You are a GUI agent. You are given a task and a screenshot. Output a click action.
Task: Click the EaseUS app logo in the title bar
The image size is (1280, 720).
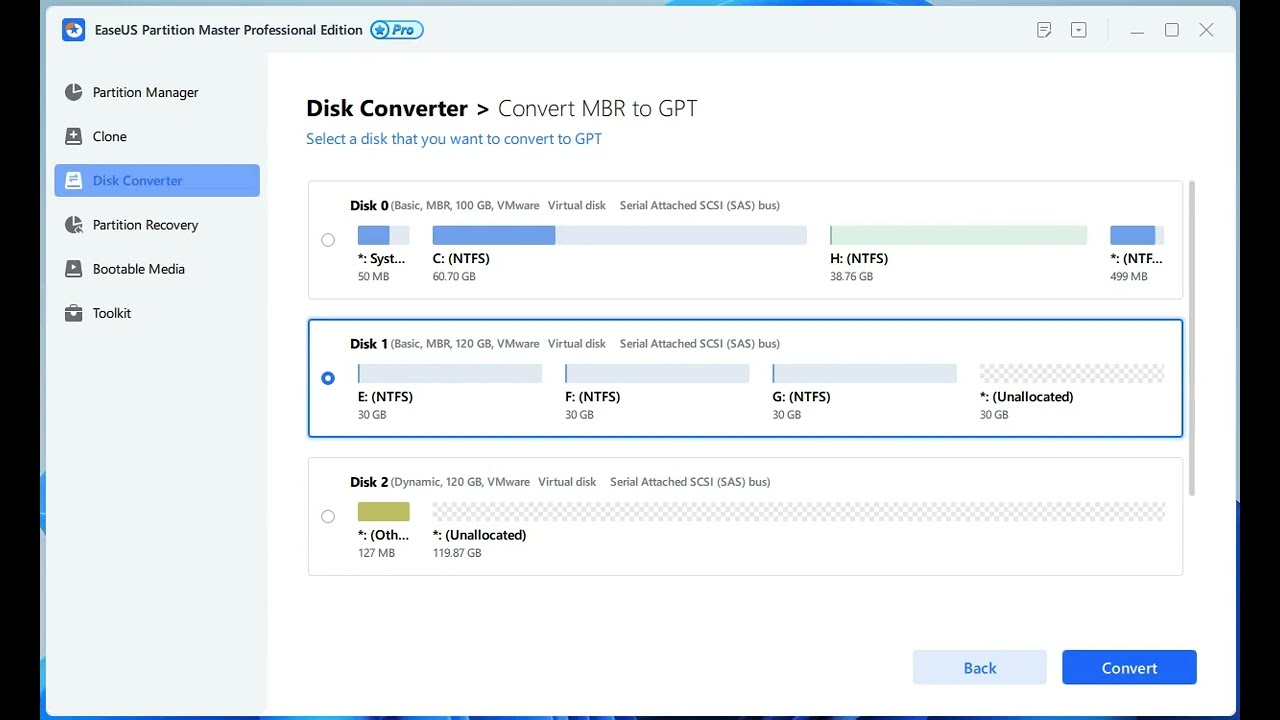[73, 30]
